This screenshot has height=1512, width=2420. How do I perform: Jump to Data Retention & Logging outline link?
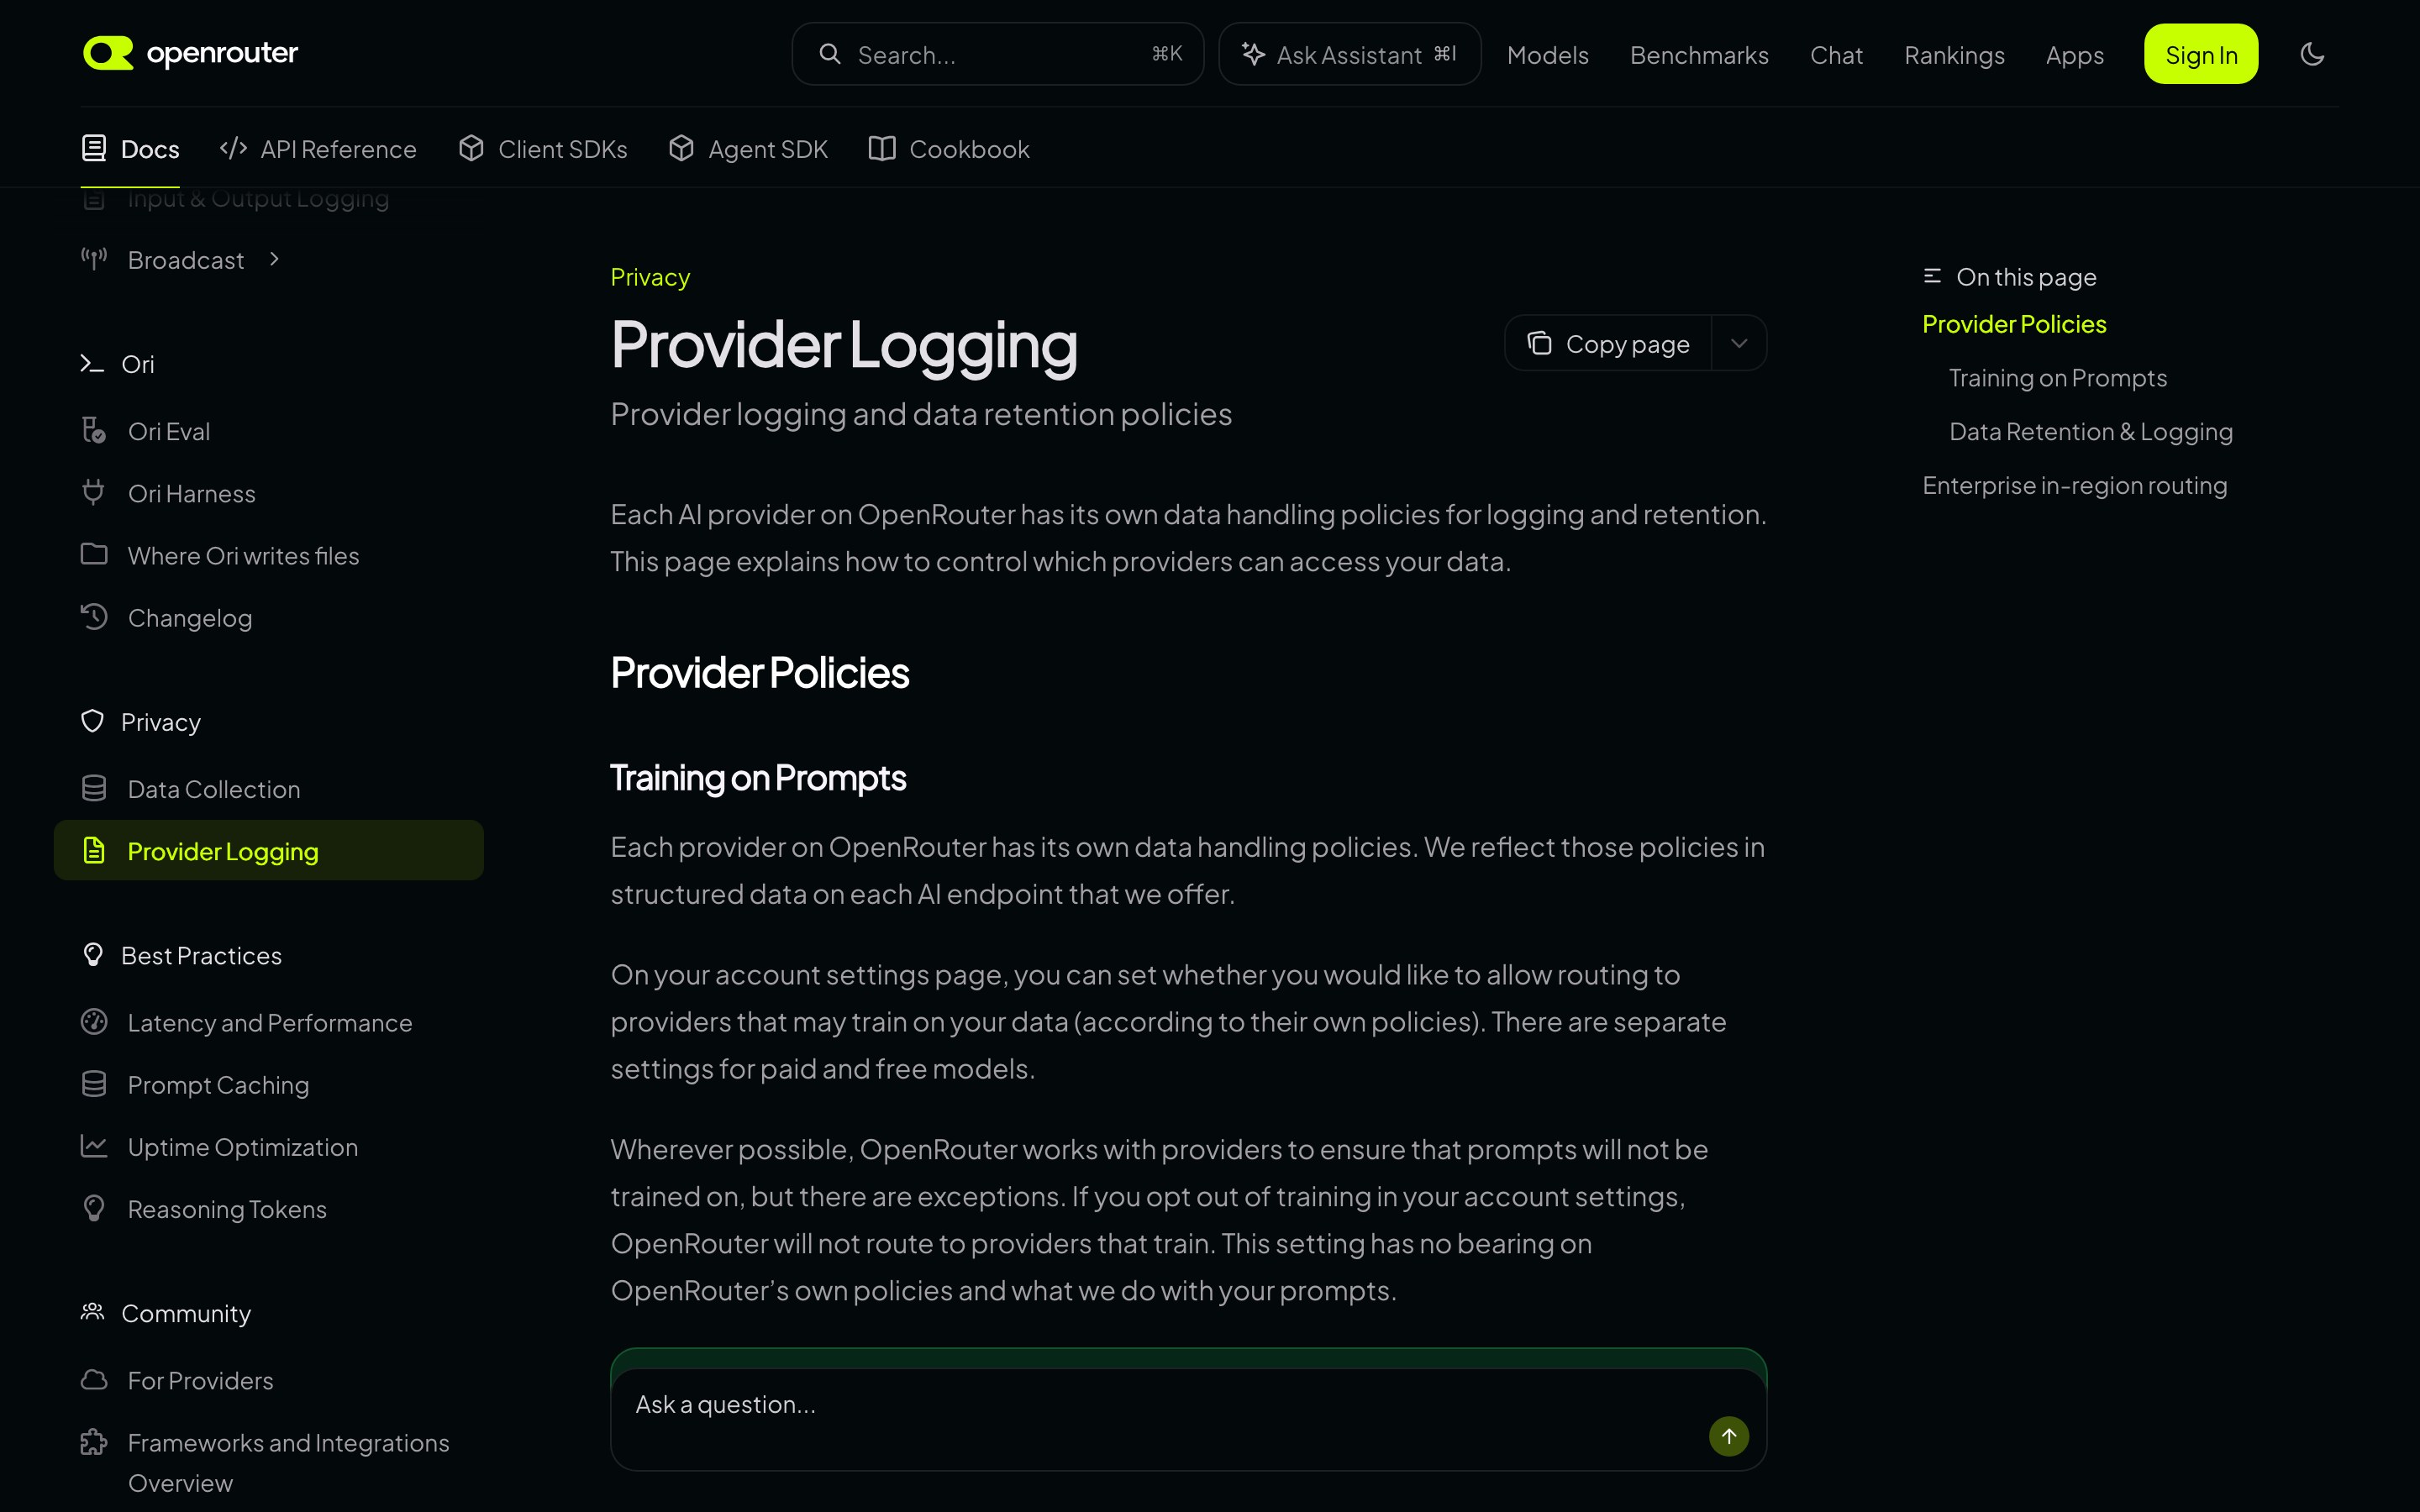coord(2090,432)
